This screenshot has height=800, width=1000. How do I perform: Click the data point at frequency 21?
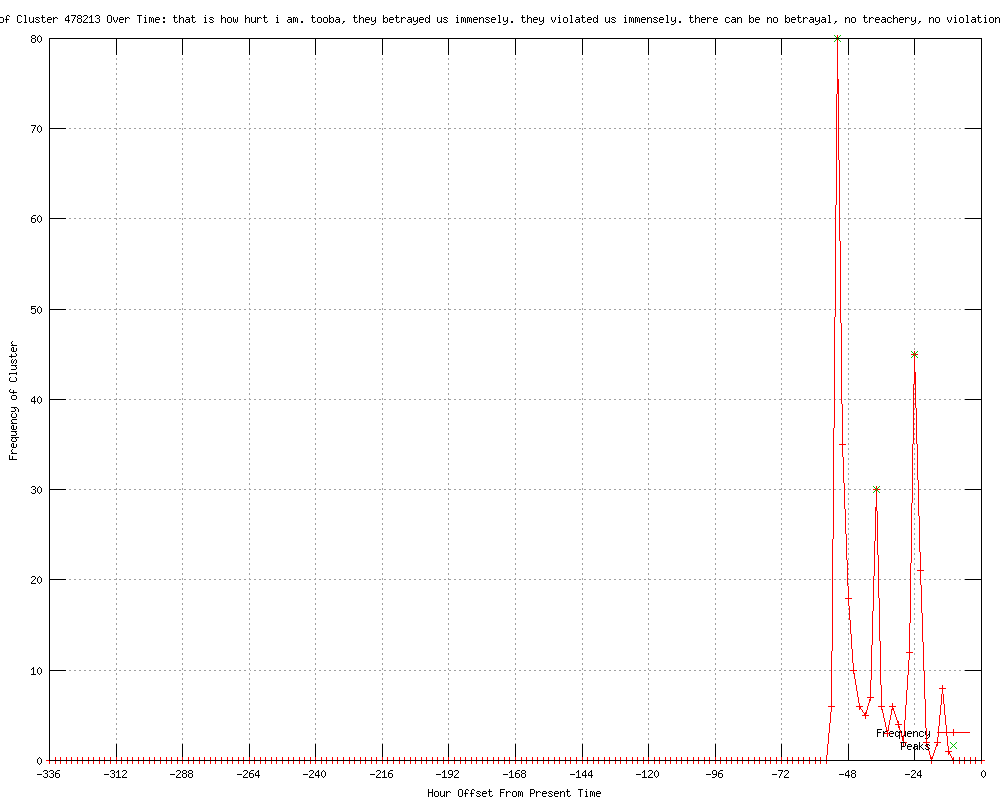click(920, 571)
